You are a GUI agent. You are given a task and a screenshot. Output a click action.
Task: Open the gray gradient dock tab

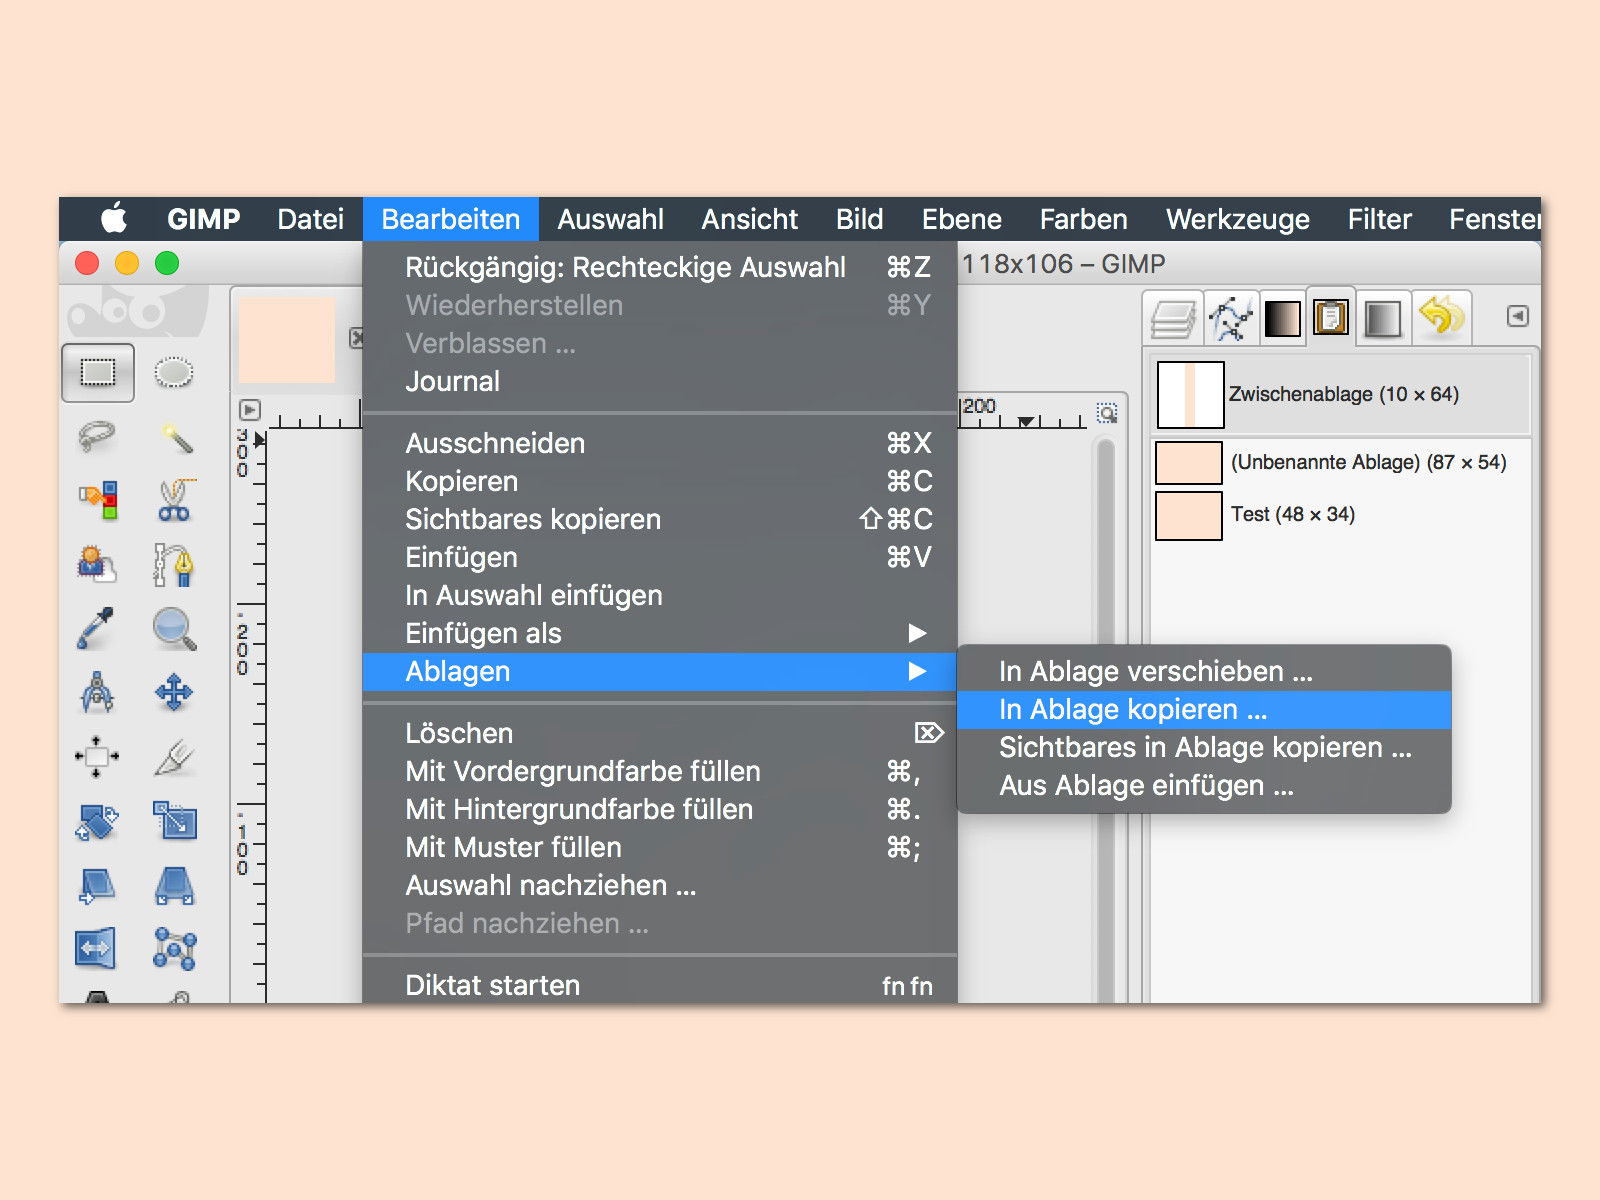1383,319
